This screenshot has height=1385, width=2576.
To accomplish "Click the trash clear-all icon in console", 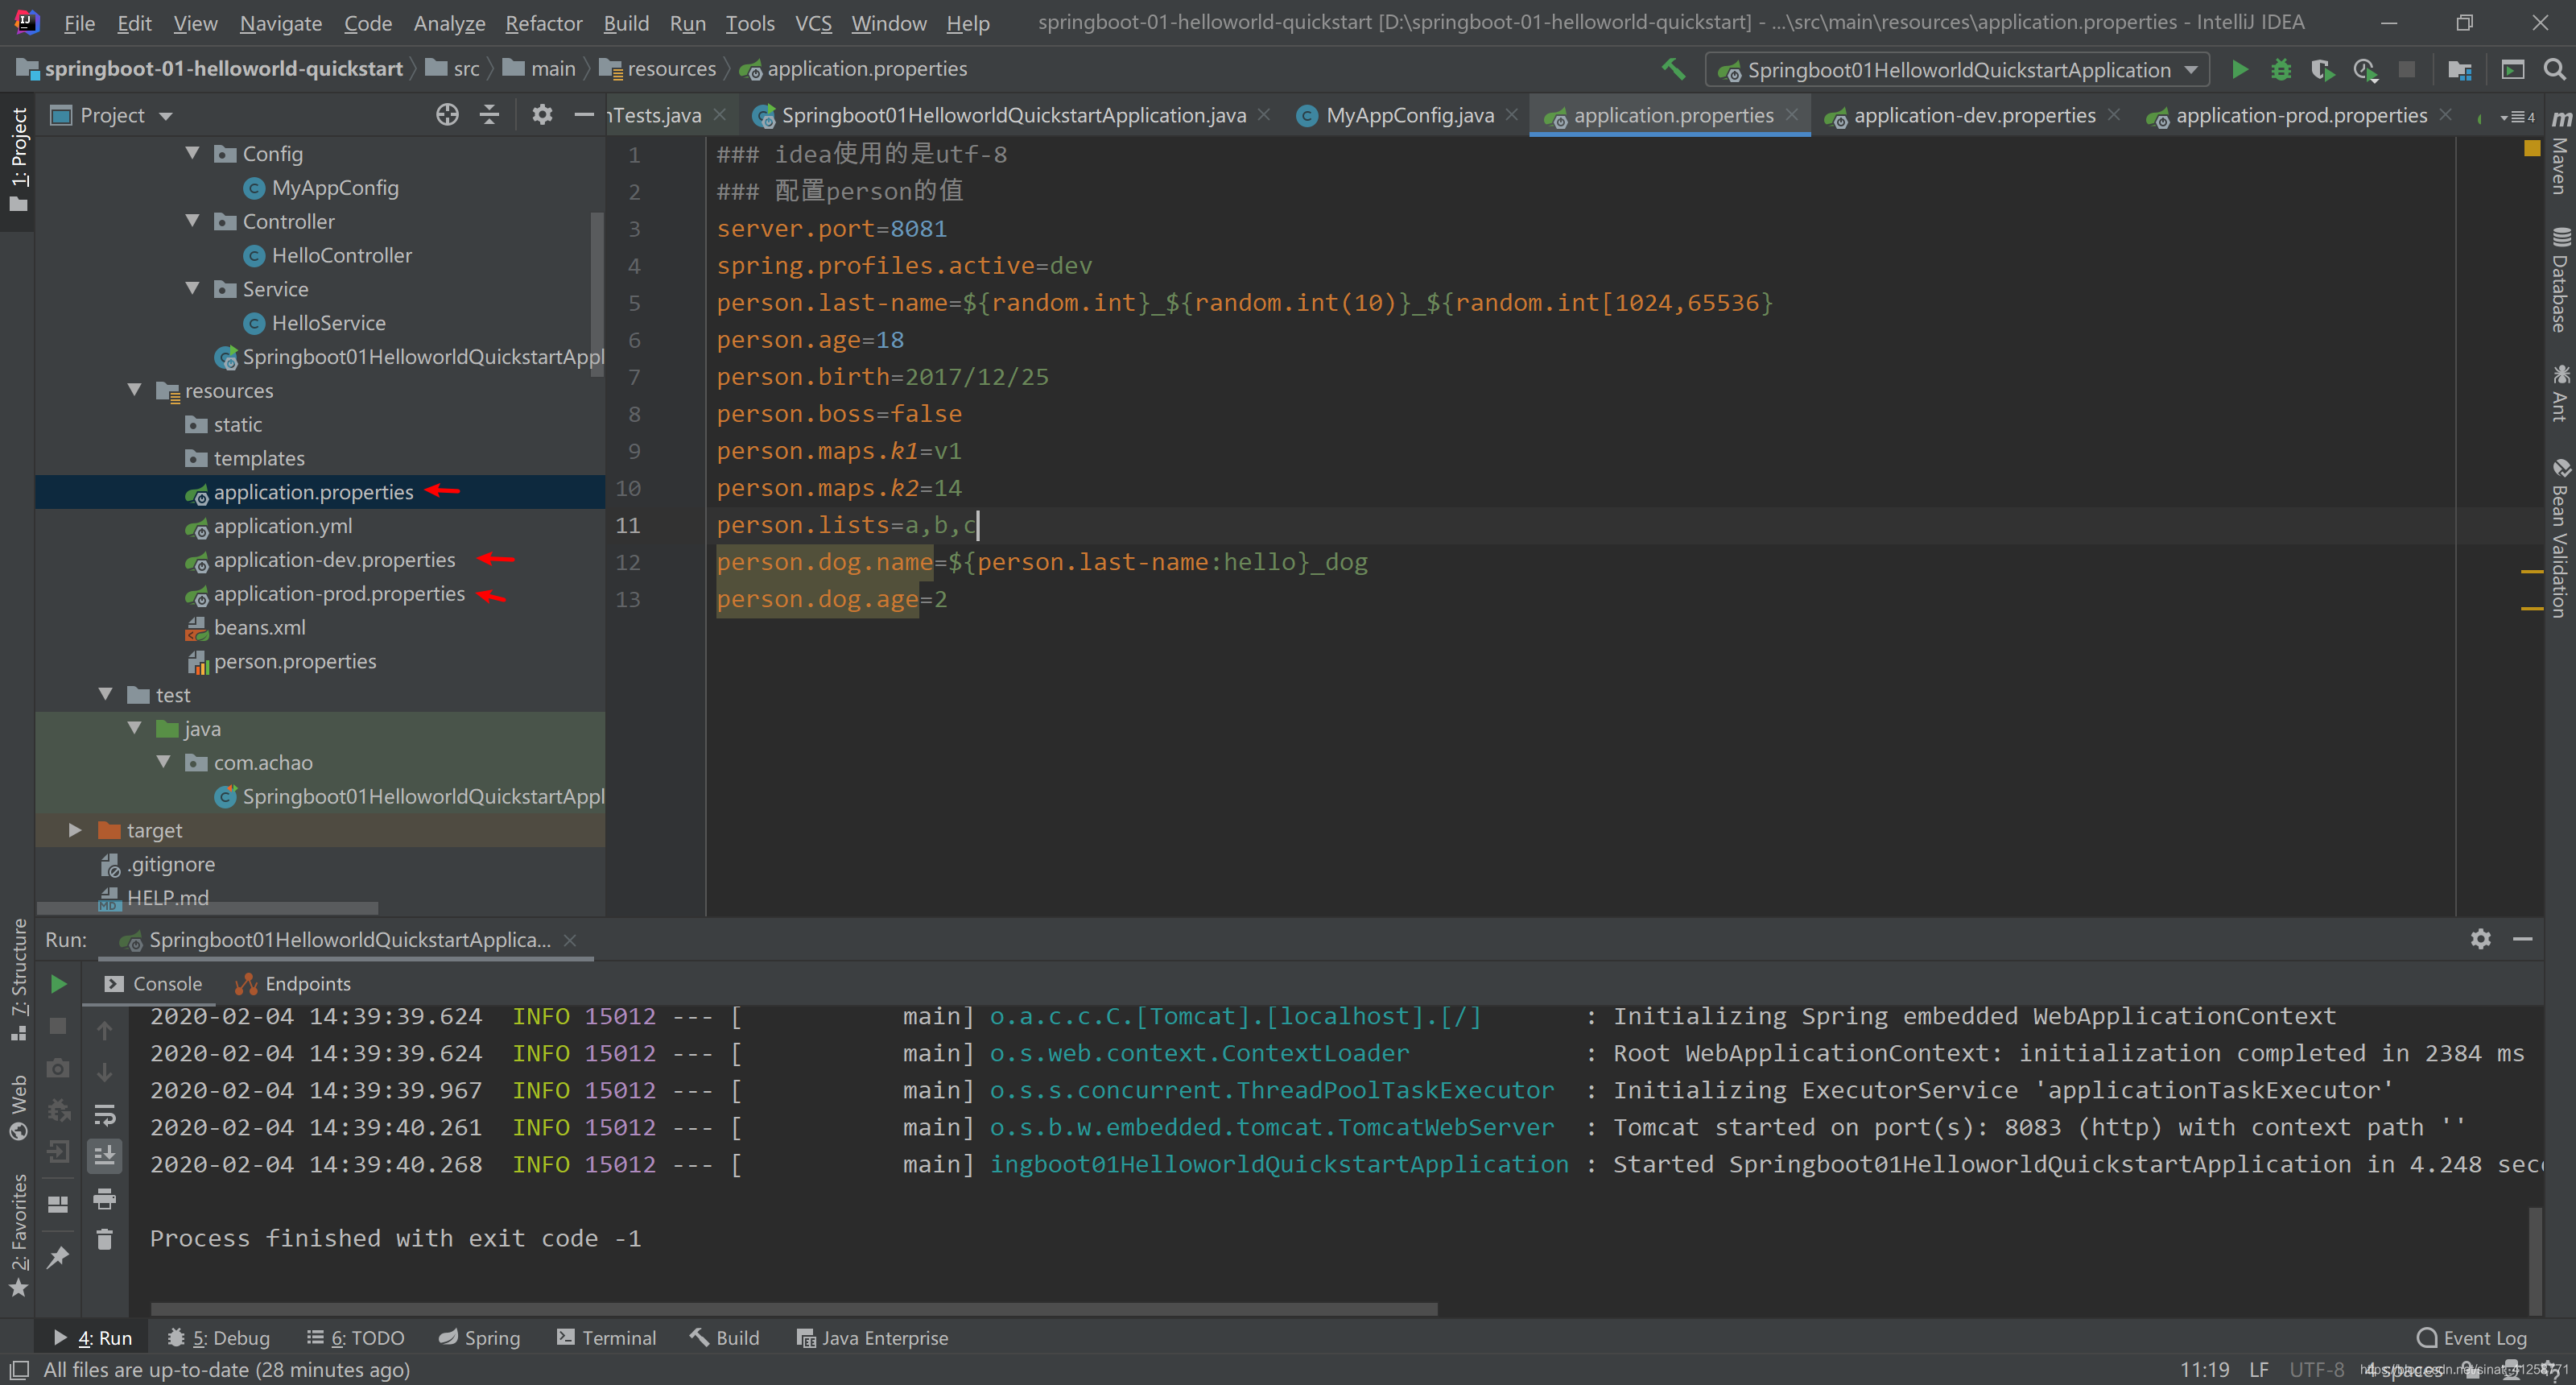I will pos(104,1240).
